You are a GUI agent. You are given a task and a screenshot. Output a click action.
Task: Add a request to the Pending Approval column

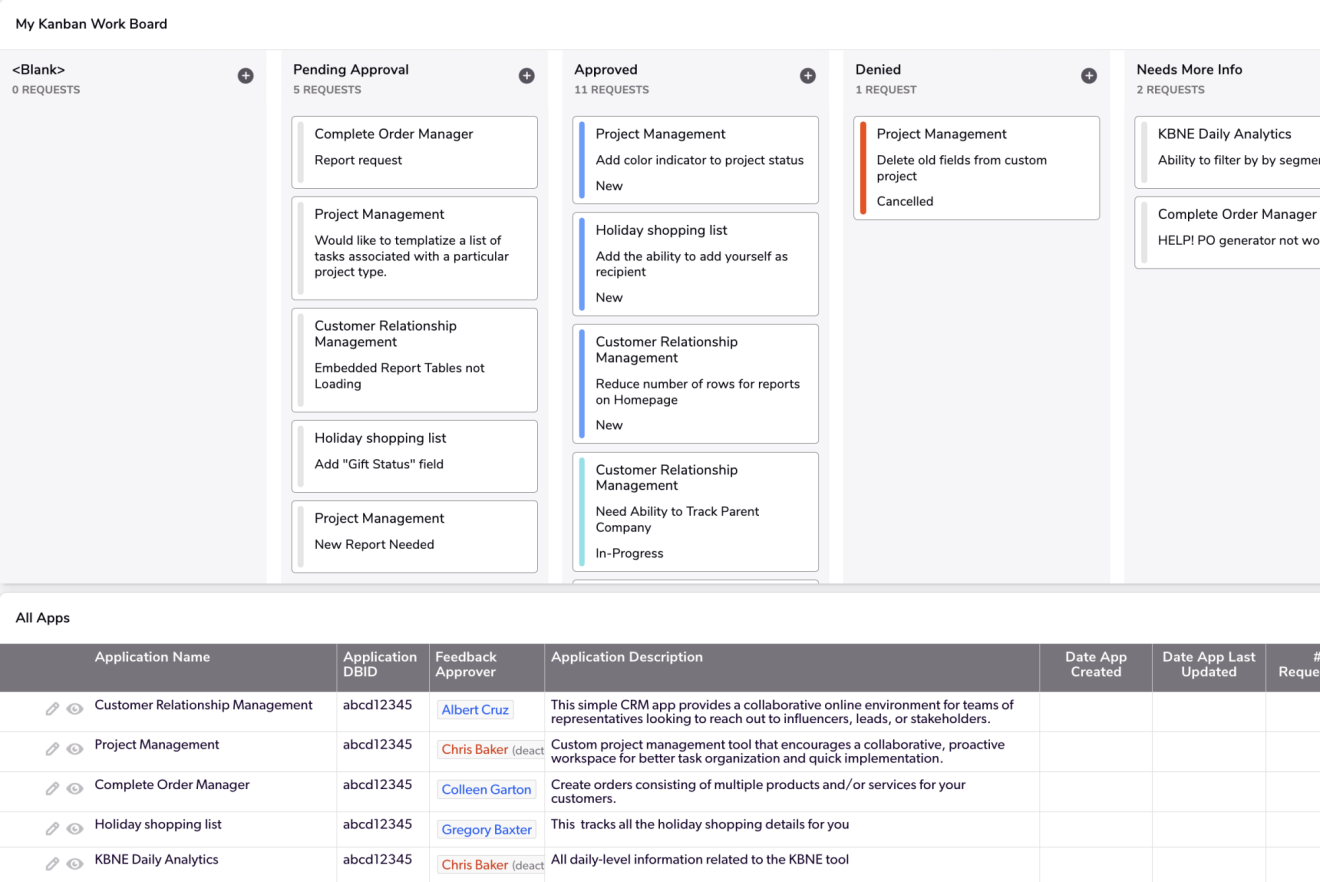tap(526, 76)
